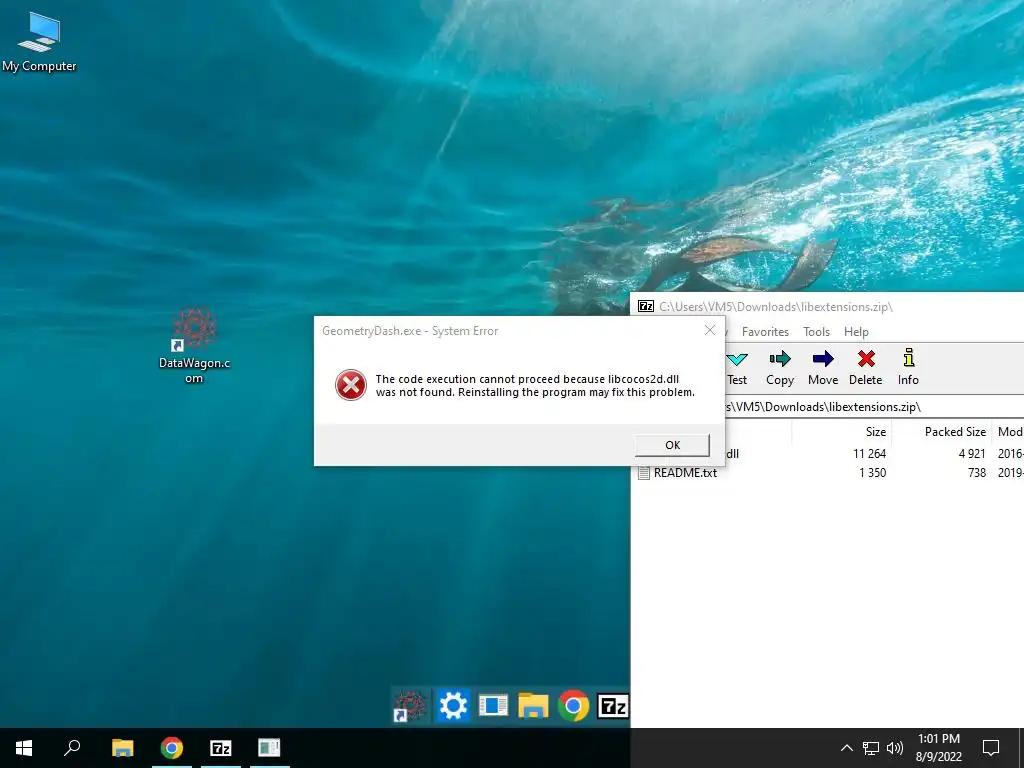Click the taskbar icon right of 7-Zip
Viewport: 1024px width, 768px height.
point(269,748)
